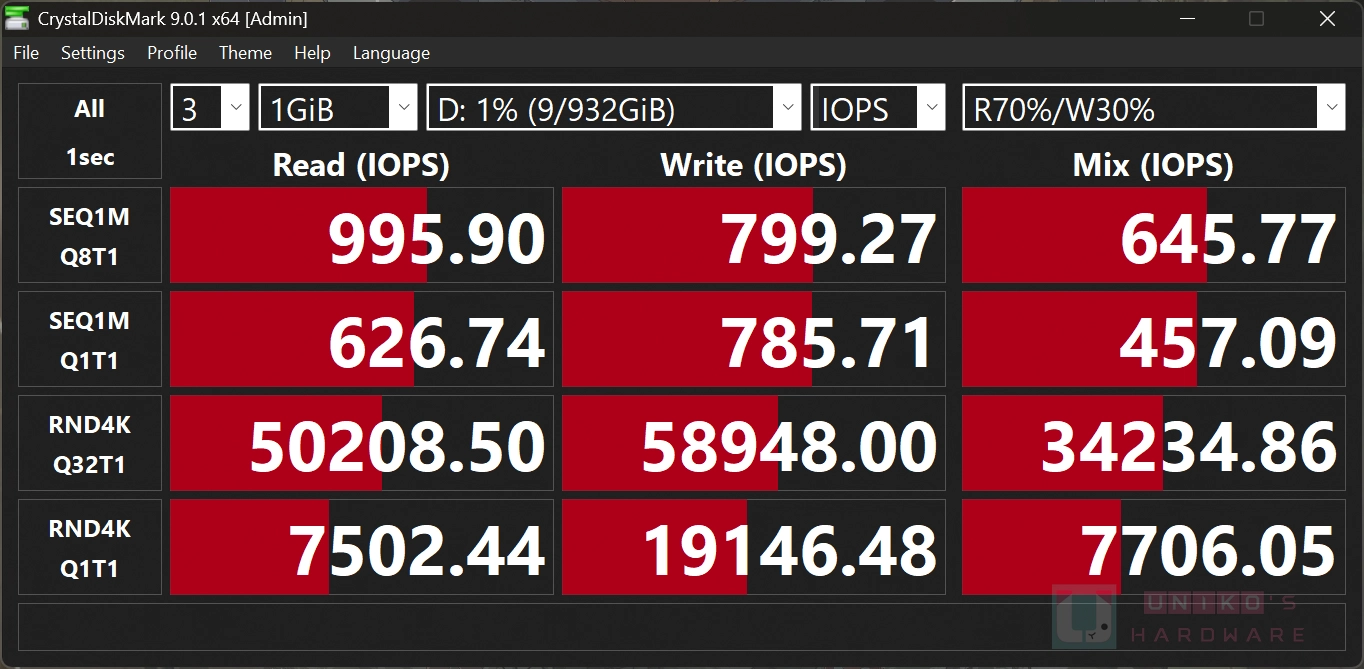Viewport: 1364px width, 669px height.
Task: Click the empty comment field at bottom
Action: pos(680,627)
